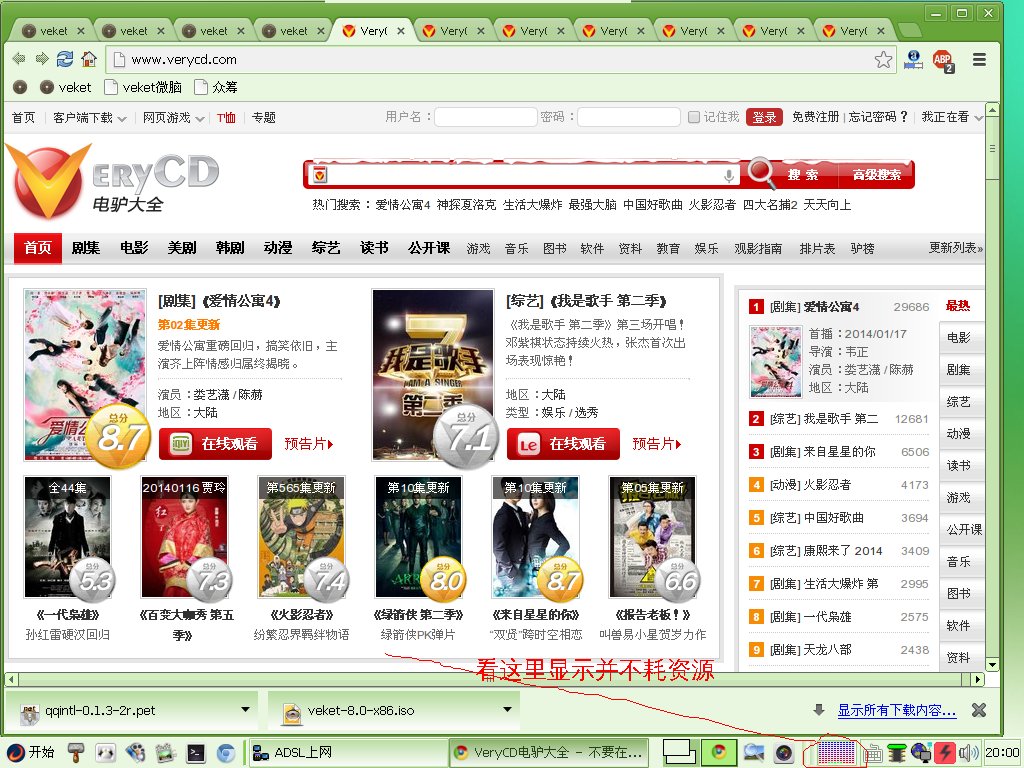Close the download bar with the X
This screenshot has height=768, width=1024.
pyautogui.click(x=978, y=710)
